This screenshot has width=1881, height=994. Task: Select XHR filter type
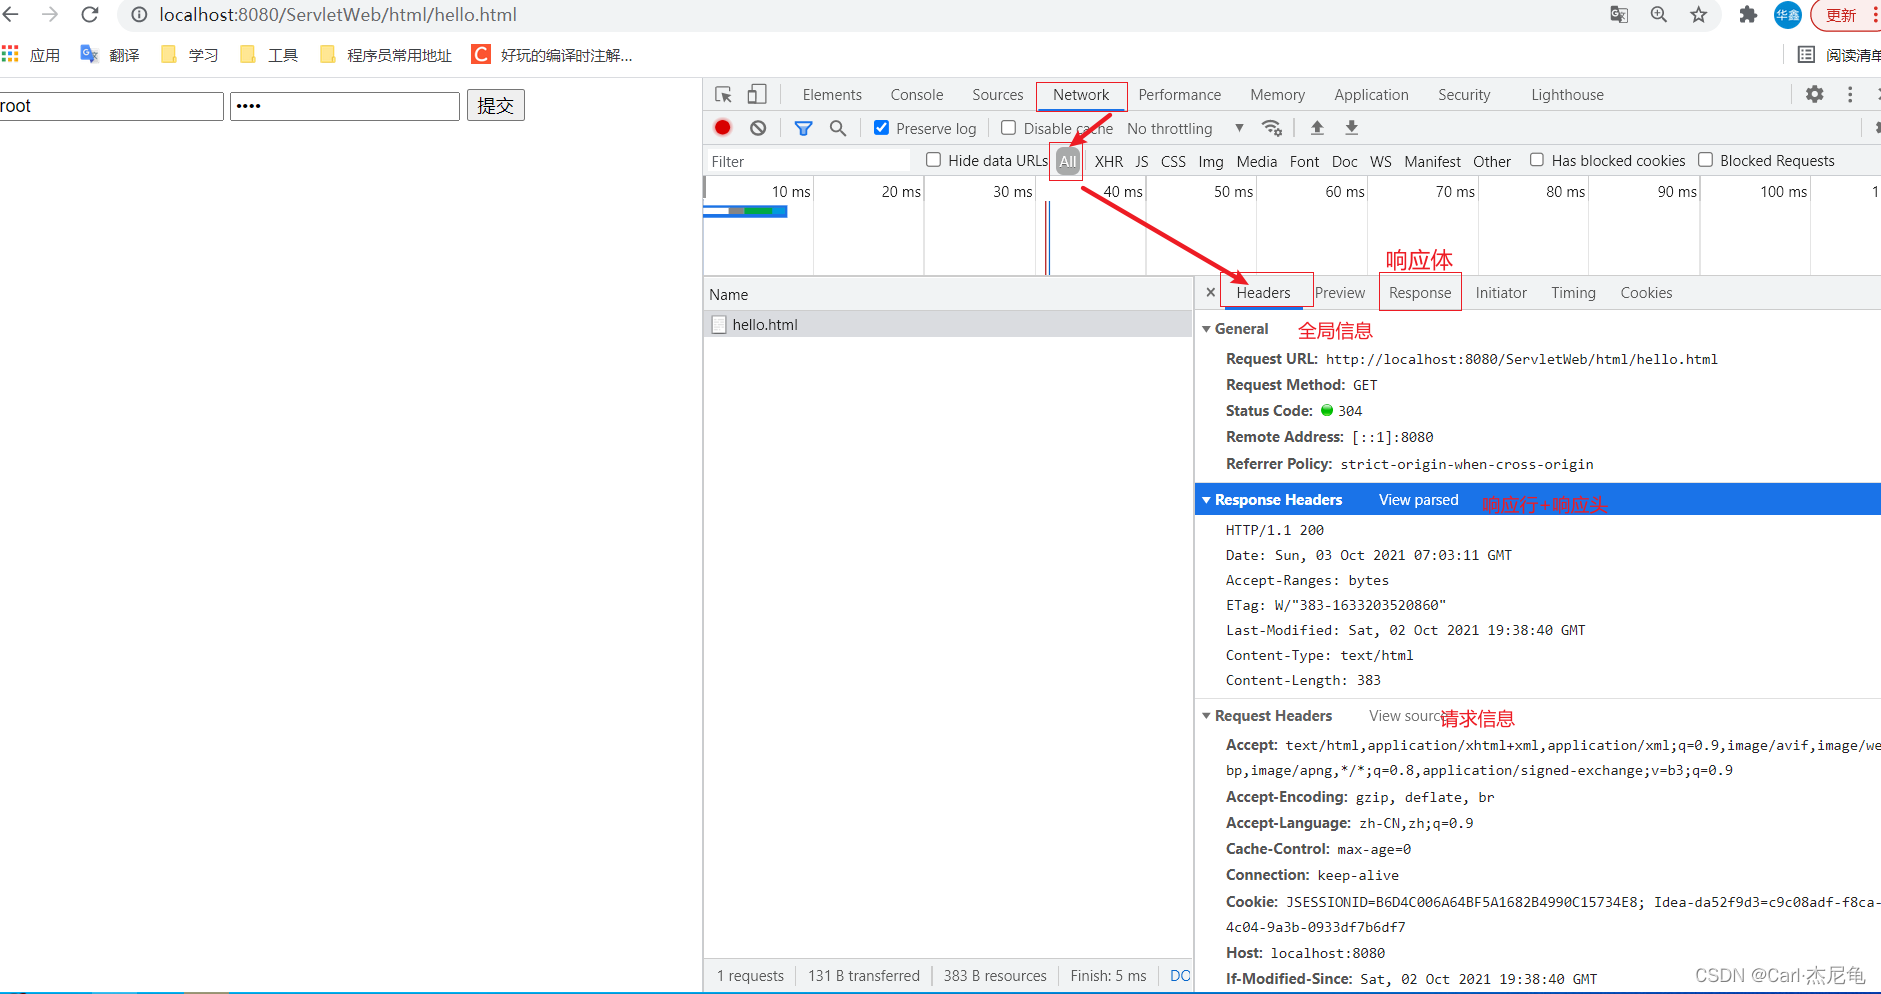click(1108, 161)
